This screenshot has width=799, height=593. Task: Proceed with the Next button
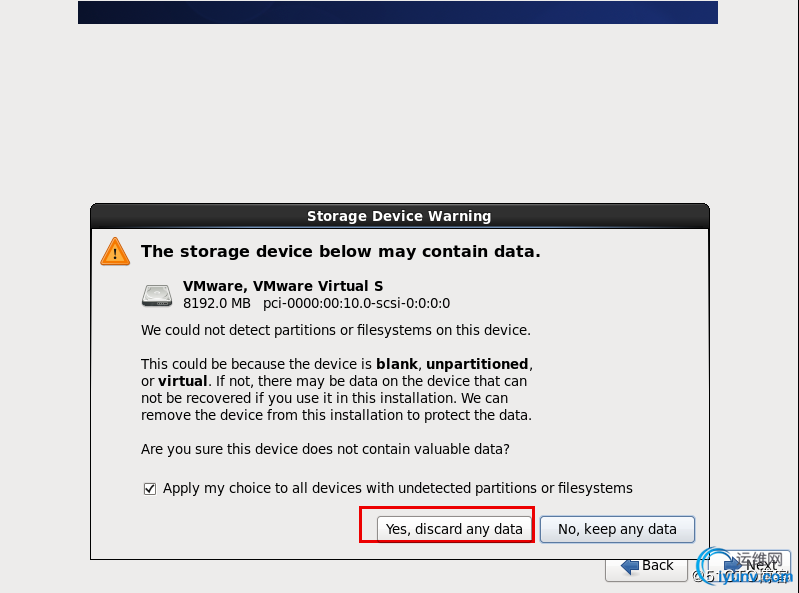coord(762,566)
